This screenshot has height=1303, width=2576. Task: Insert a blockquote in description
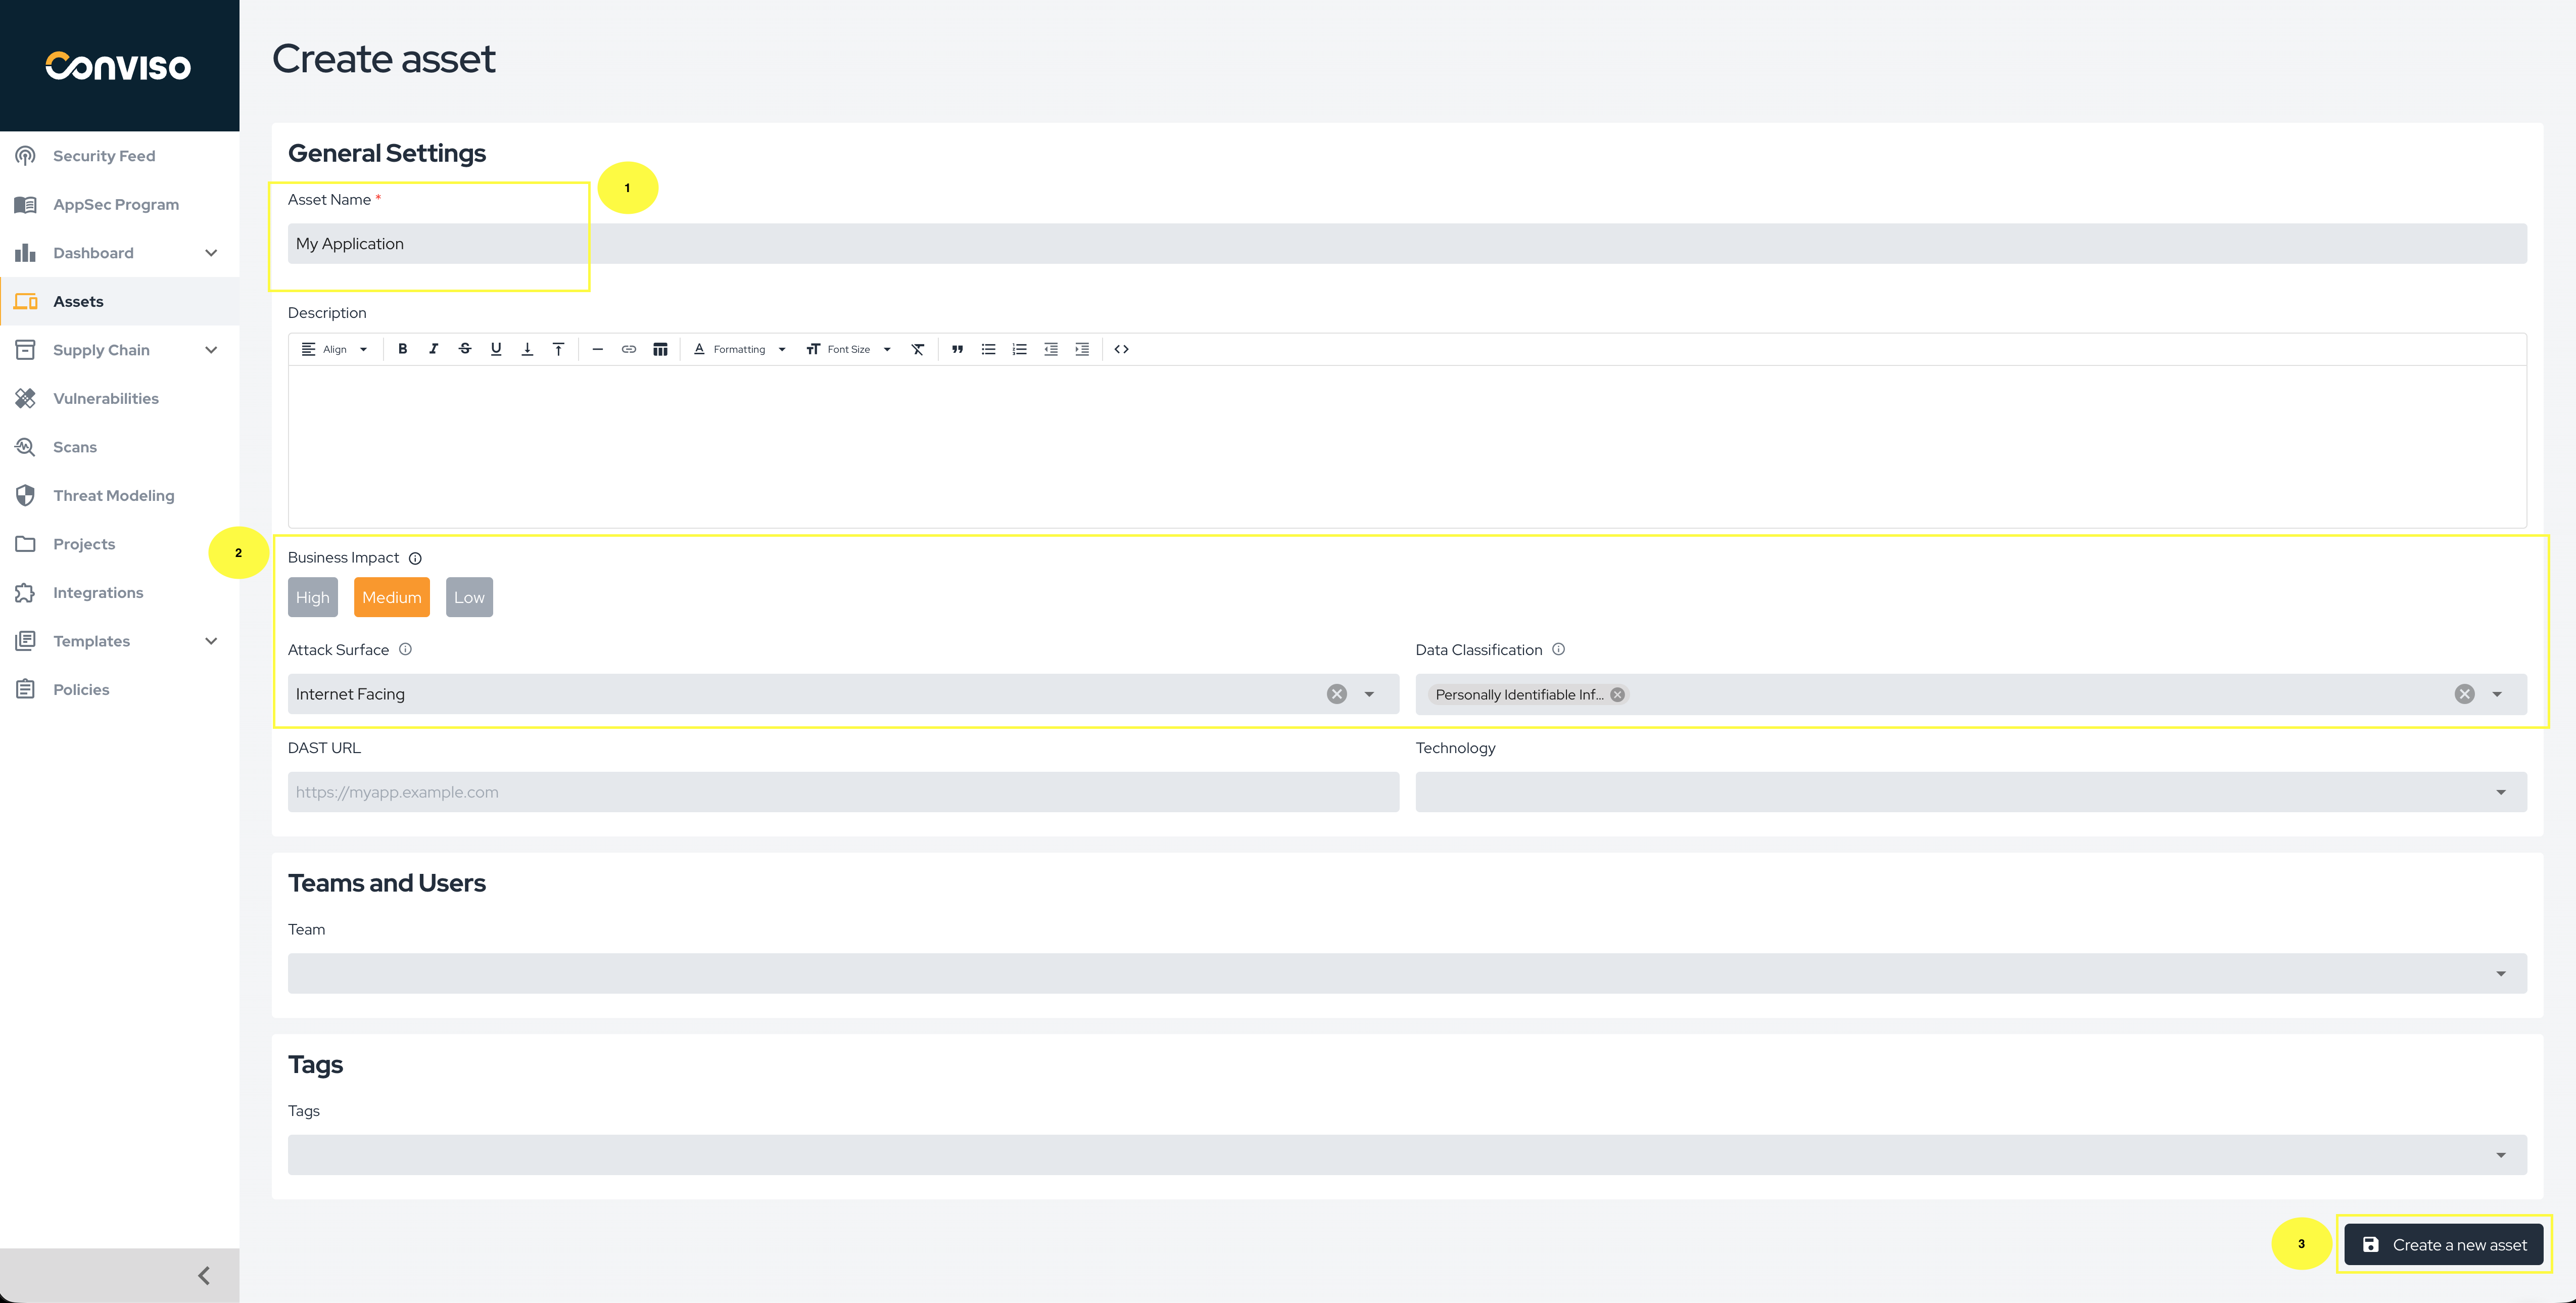pos(957,349)
